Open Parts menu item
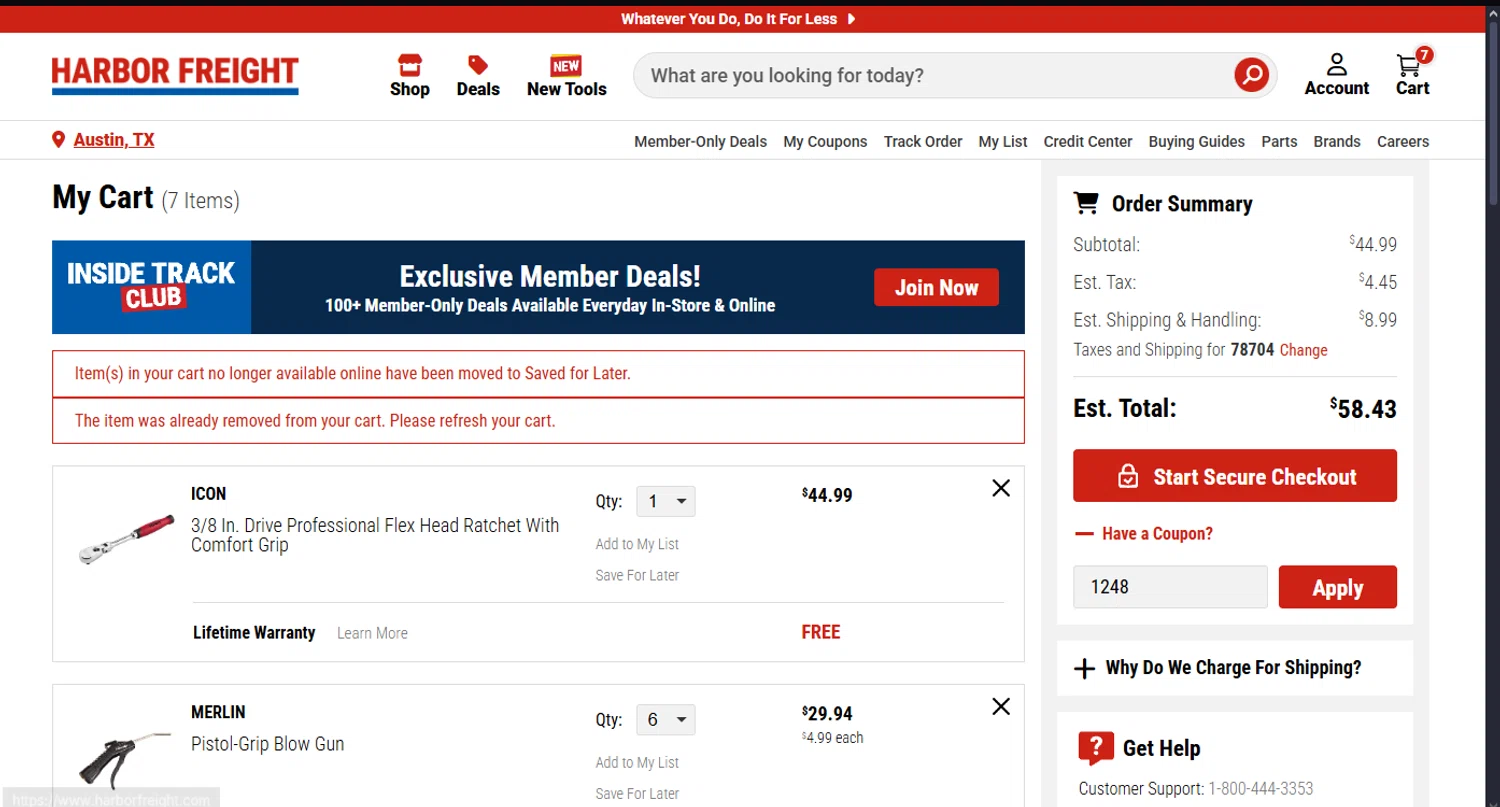 coord(1279,141)
